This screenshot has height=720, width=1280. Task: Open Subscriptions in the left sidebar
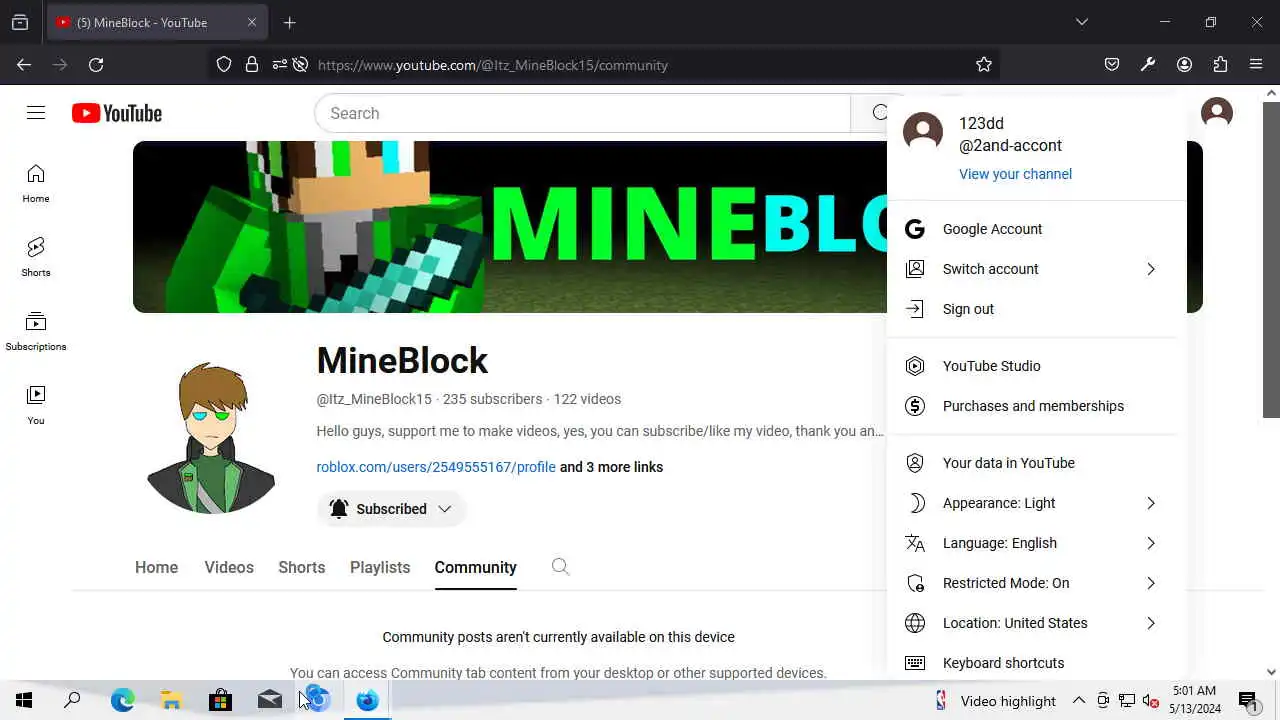36,332
